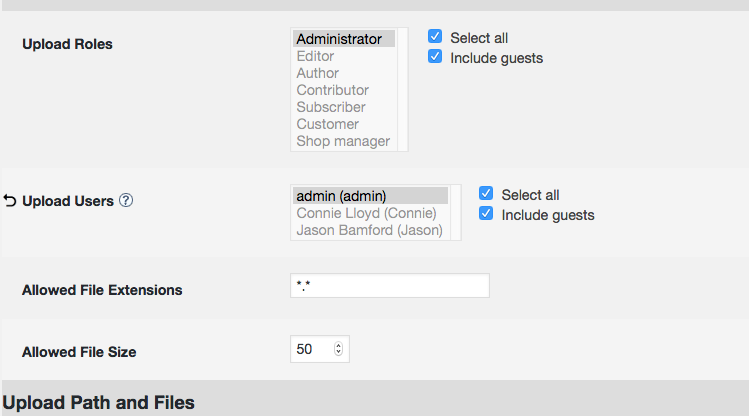This screenshot has height=416, width=749.
Task: Select admin (admin) in the users list
Action: [371, 196]
